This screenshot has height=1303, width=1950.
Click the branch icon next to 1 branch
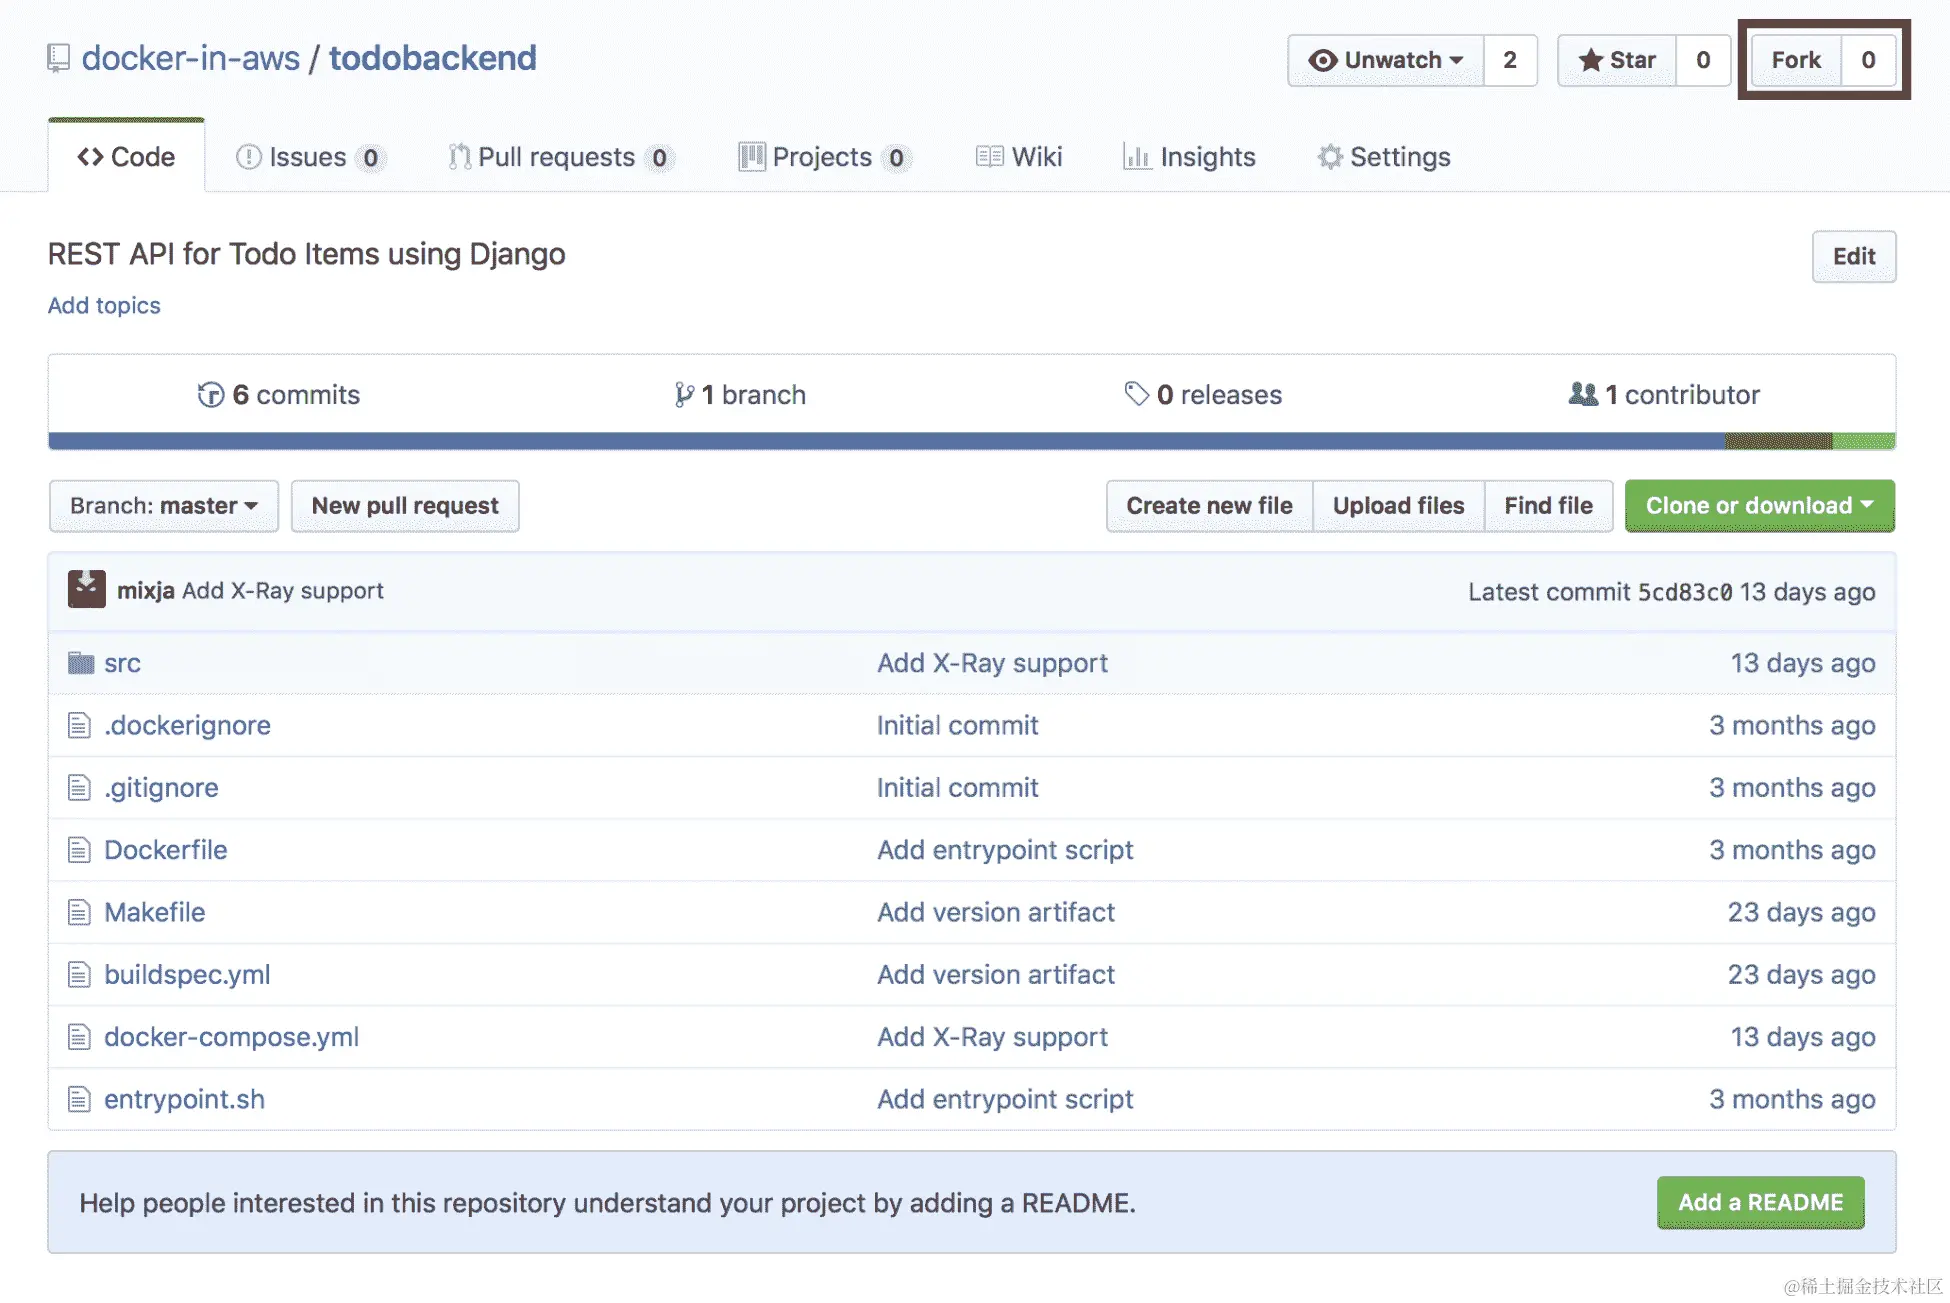tap(684, 395)
